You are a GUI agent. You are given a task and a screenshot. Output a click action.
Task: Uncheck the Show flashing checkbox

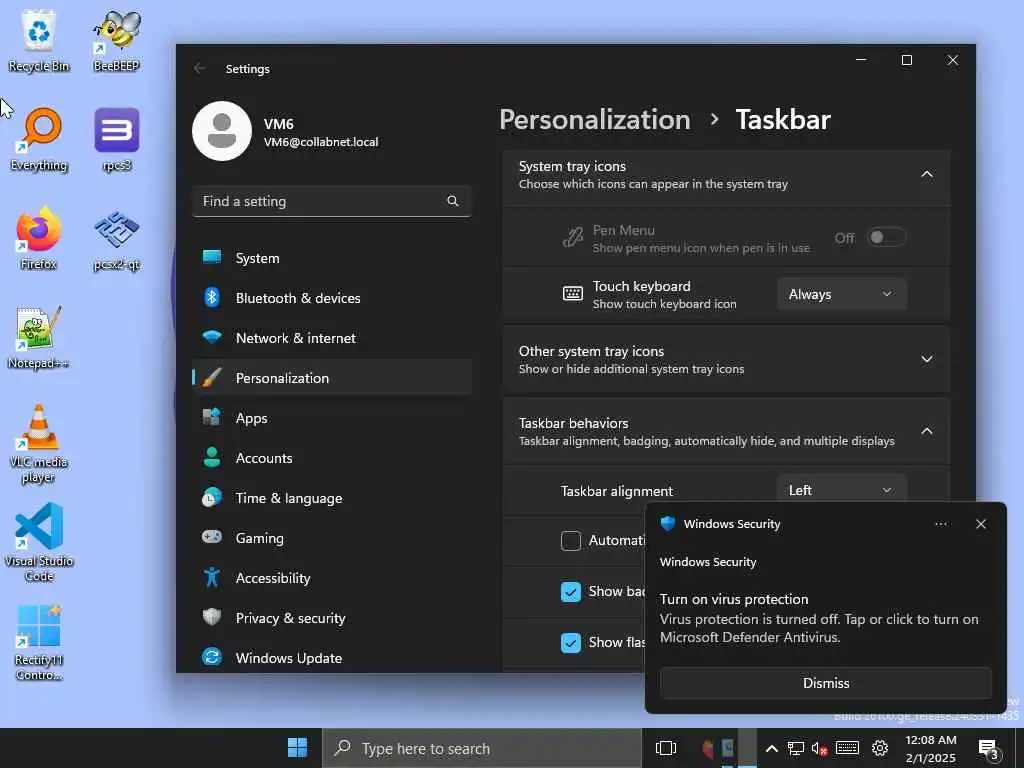point(571,643)
